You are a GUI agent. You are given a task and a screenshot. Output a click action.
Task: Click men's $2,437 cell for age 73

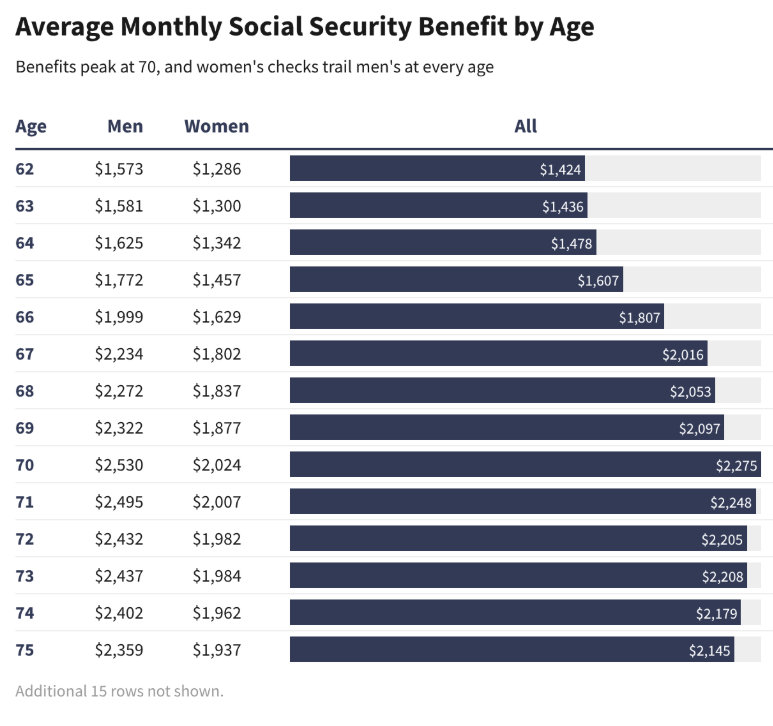click(119, 576)
